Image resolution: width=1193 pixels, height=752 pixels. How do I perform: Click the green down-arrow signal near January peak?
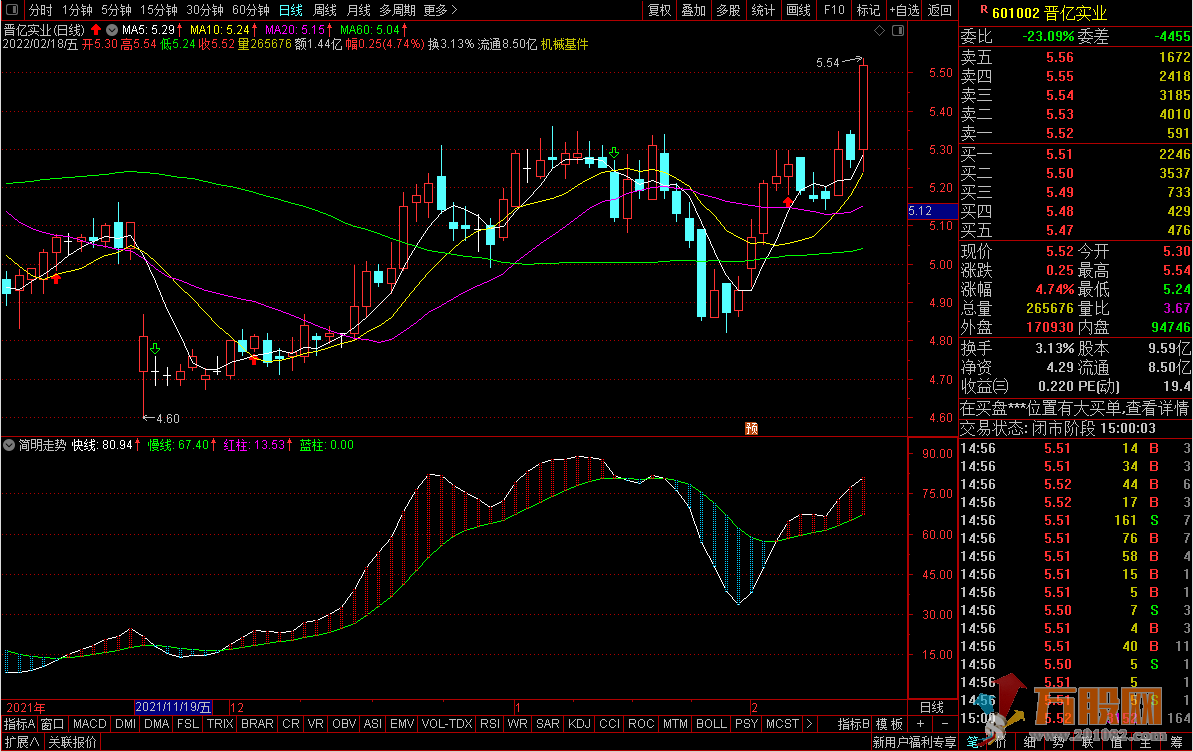[x=613, y=153]
